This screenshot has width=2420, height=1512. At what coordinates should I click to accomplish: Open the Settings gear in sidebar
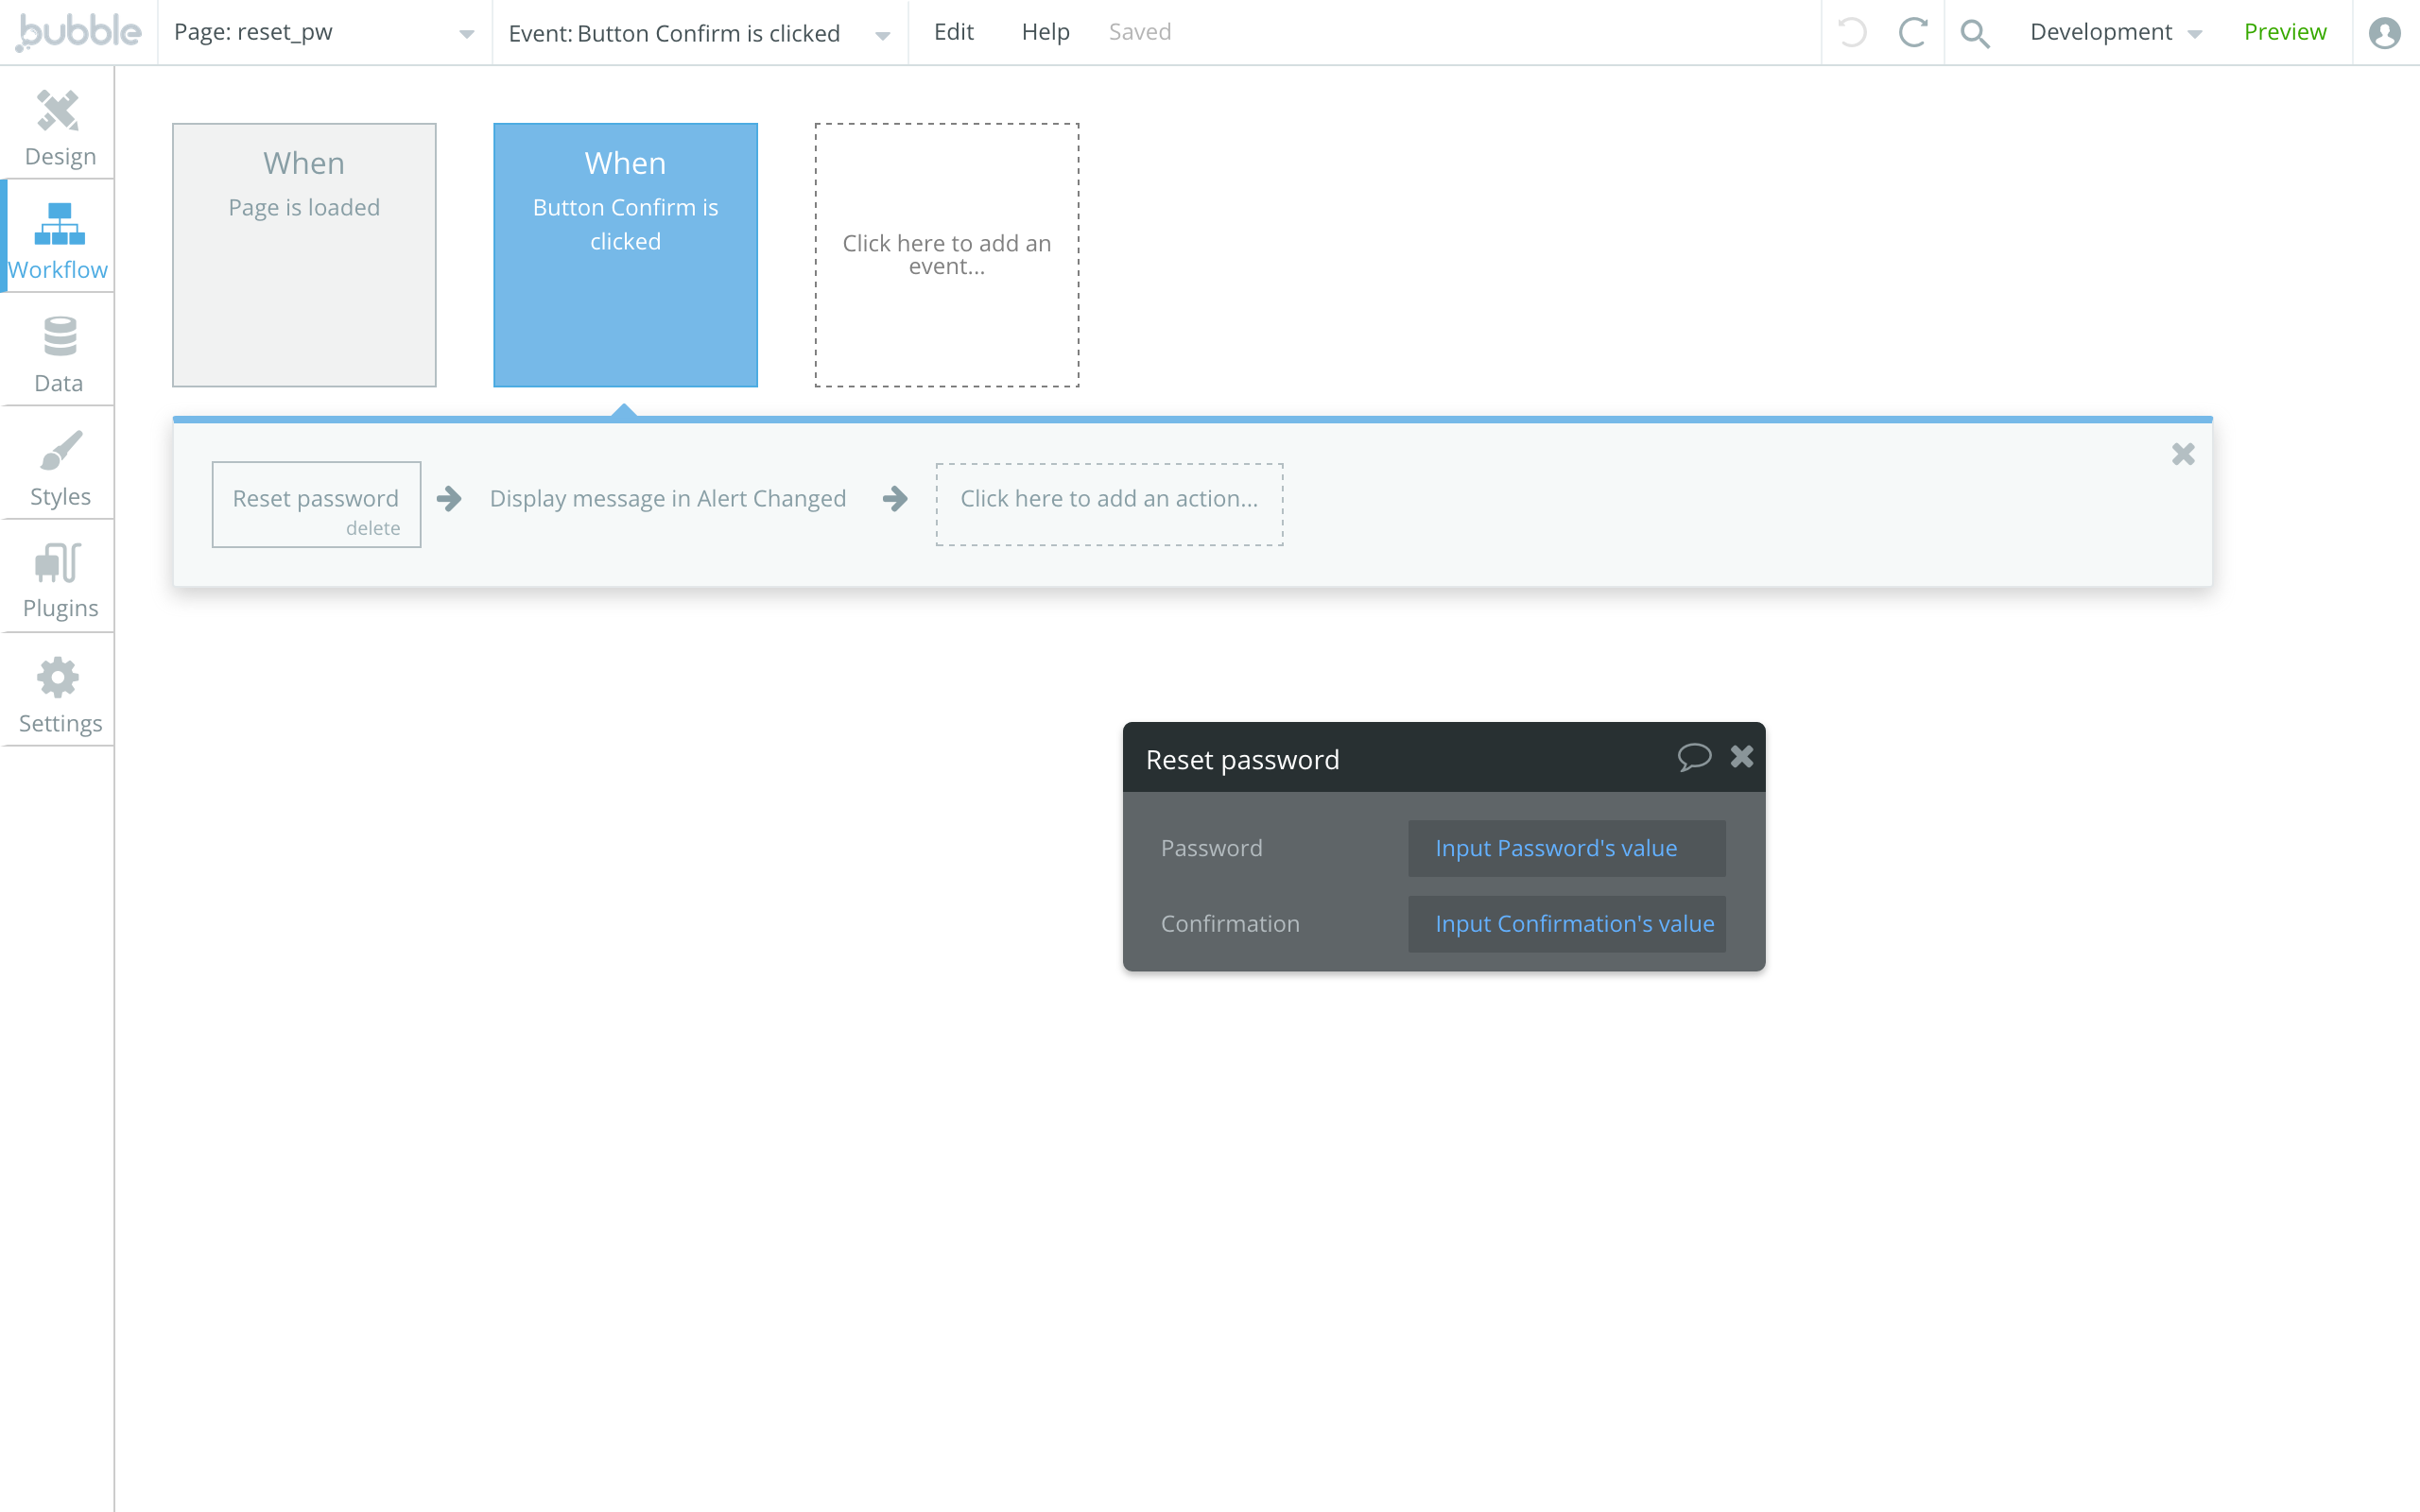tap(58, 692)
